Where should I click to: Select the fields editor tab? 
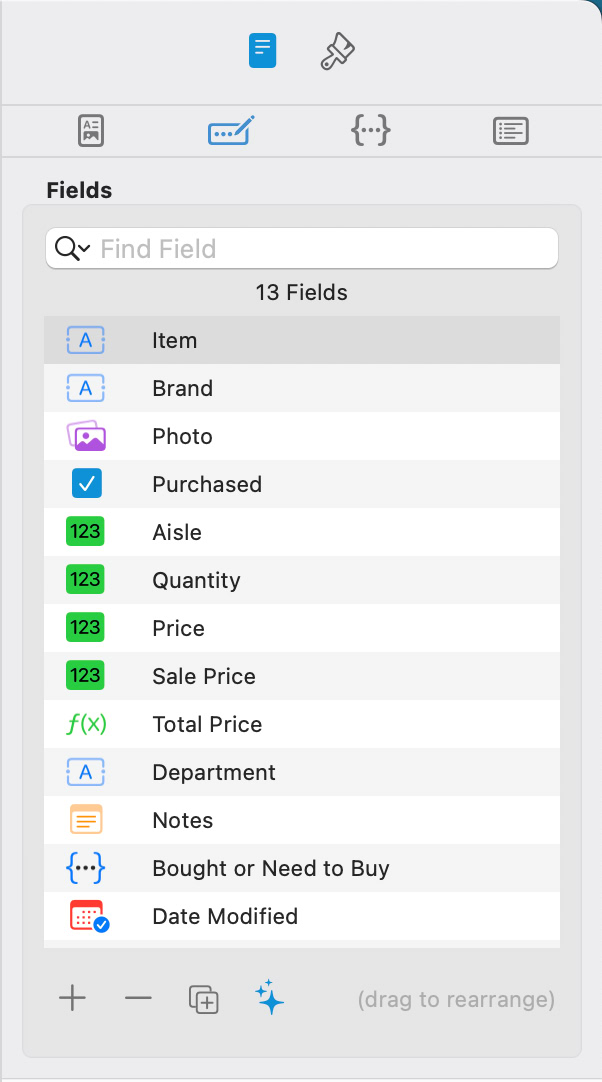pyautogui.click(x=231, y=131)
